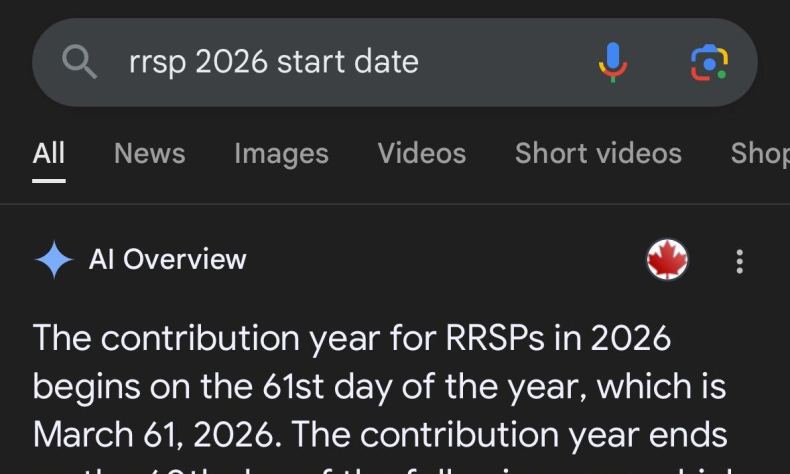Select the partially visible Shopping tab
Image resolution: width=790 pixels, height=474 pixels.
[760, 153]
